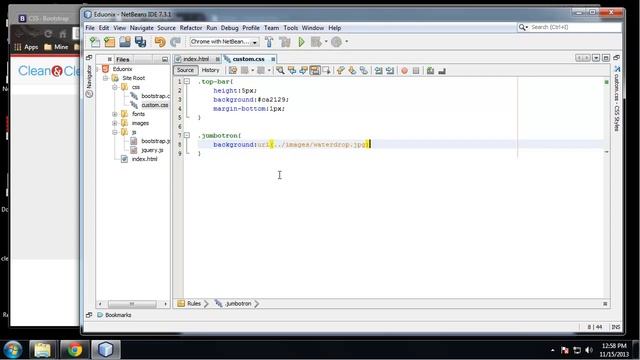Minimize the Files panel
640x360 pixels.
point(164,59)
